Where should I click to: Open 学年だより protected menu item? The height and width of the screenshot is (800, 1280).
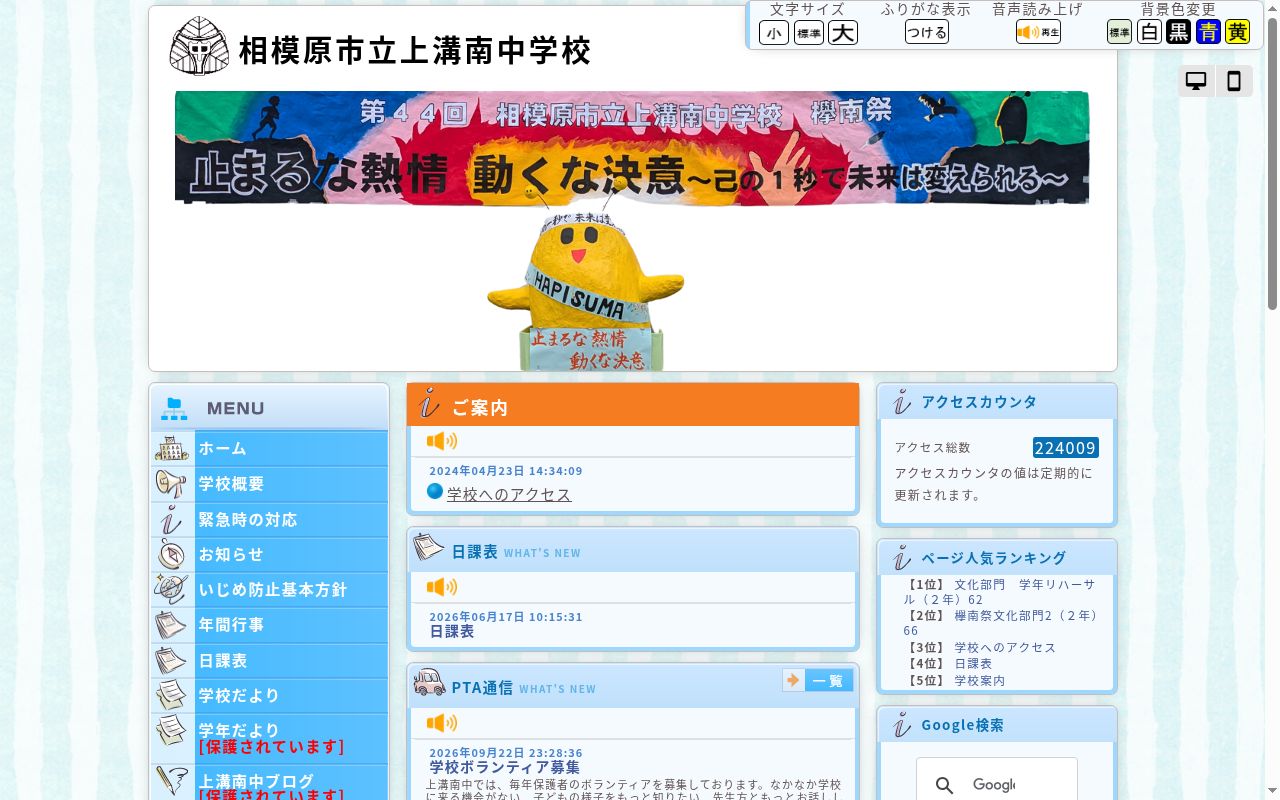click(x=270, y=739)
